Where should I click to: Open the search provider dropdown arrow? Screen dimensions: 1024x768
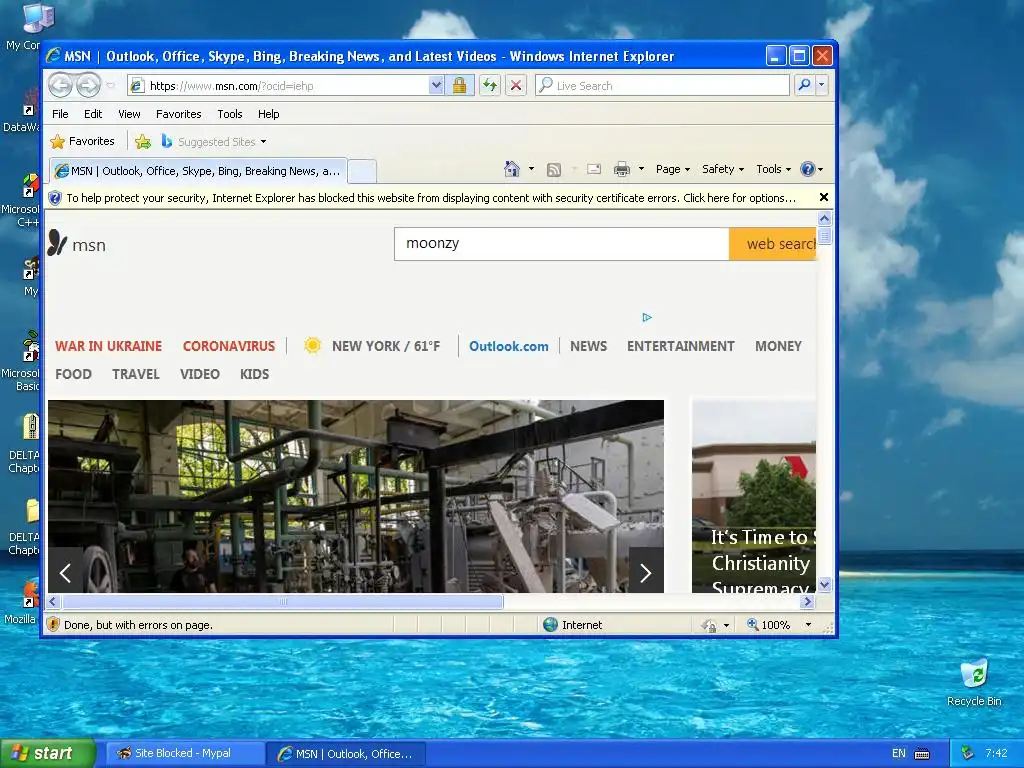(x=822, y=85)
